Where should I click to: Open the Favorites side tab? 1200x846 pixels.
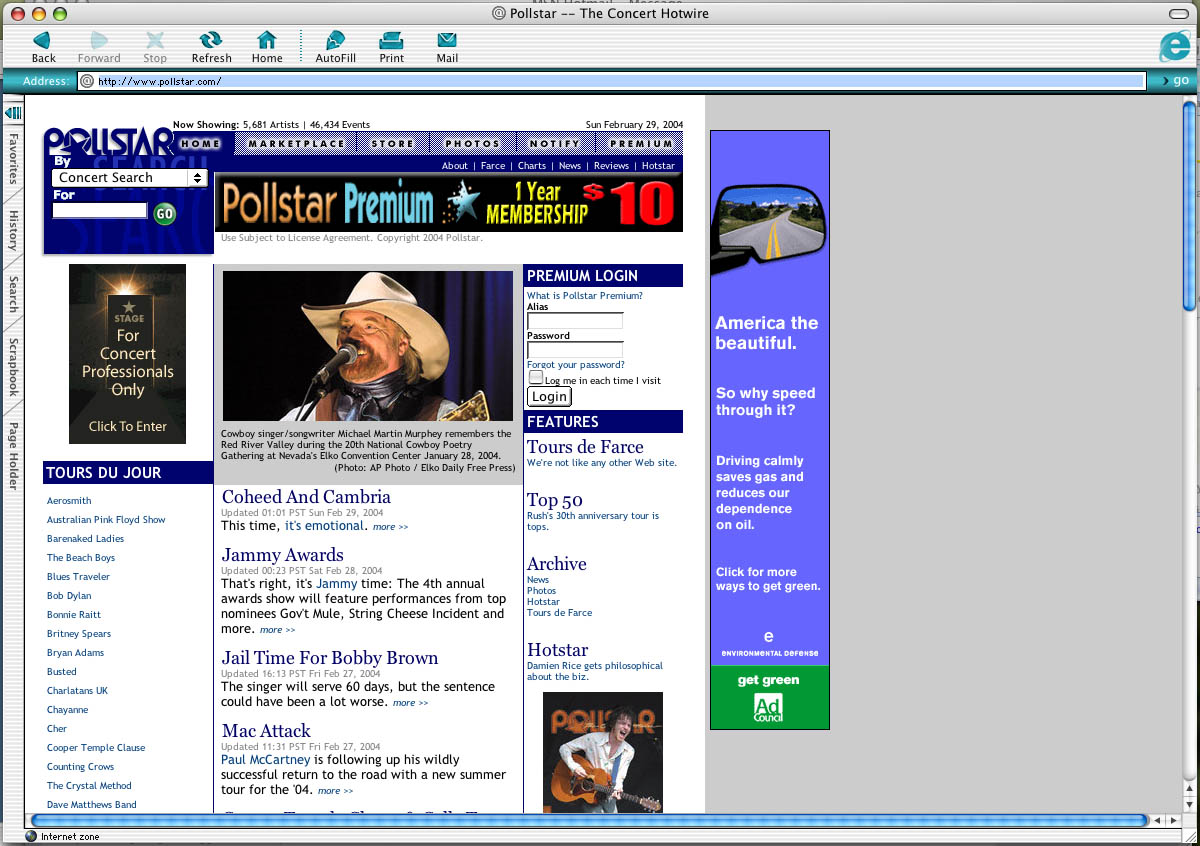pos(14,158)
